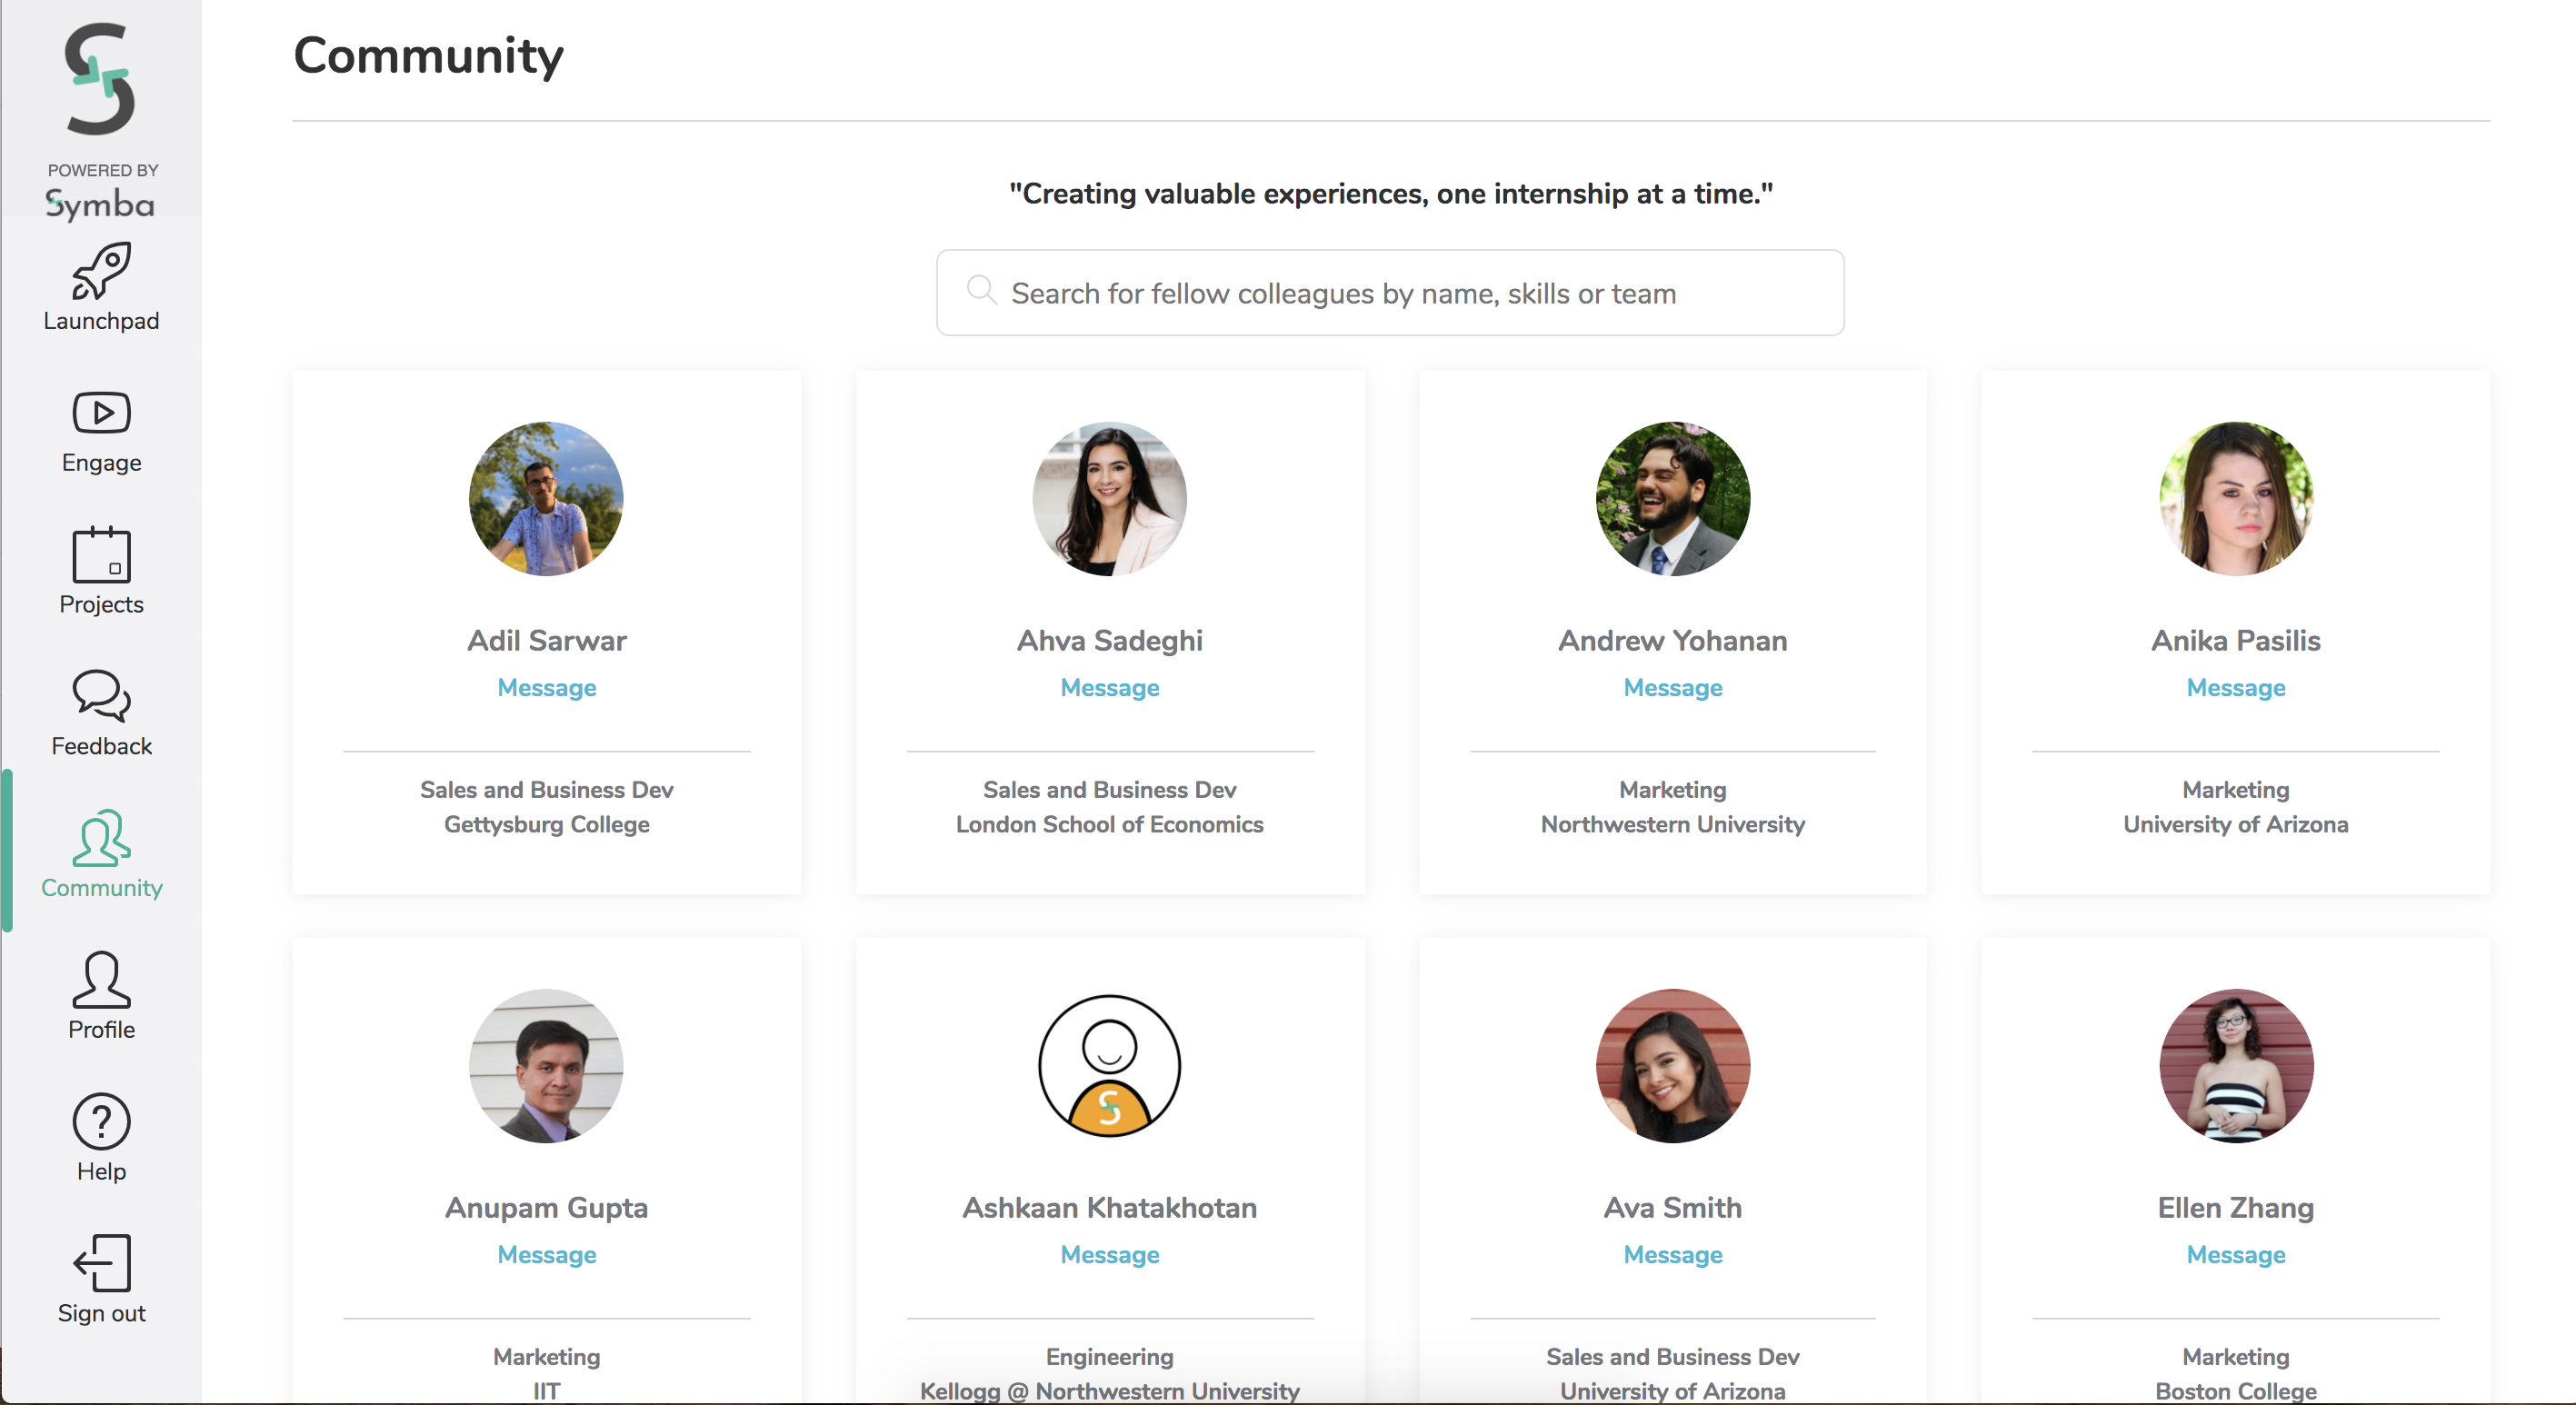The image size is (2576, 1405).
Task: Open Feedback chat bubbles icon
Action: point(101,696)
